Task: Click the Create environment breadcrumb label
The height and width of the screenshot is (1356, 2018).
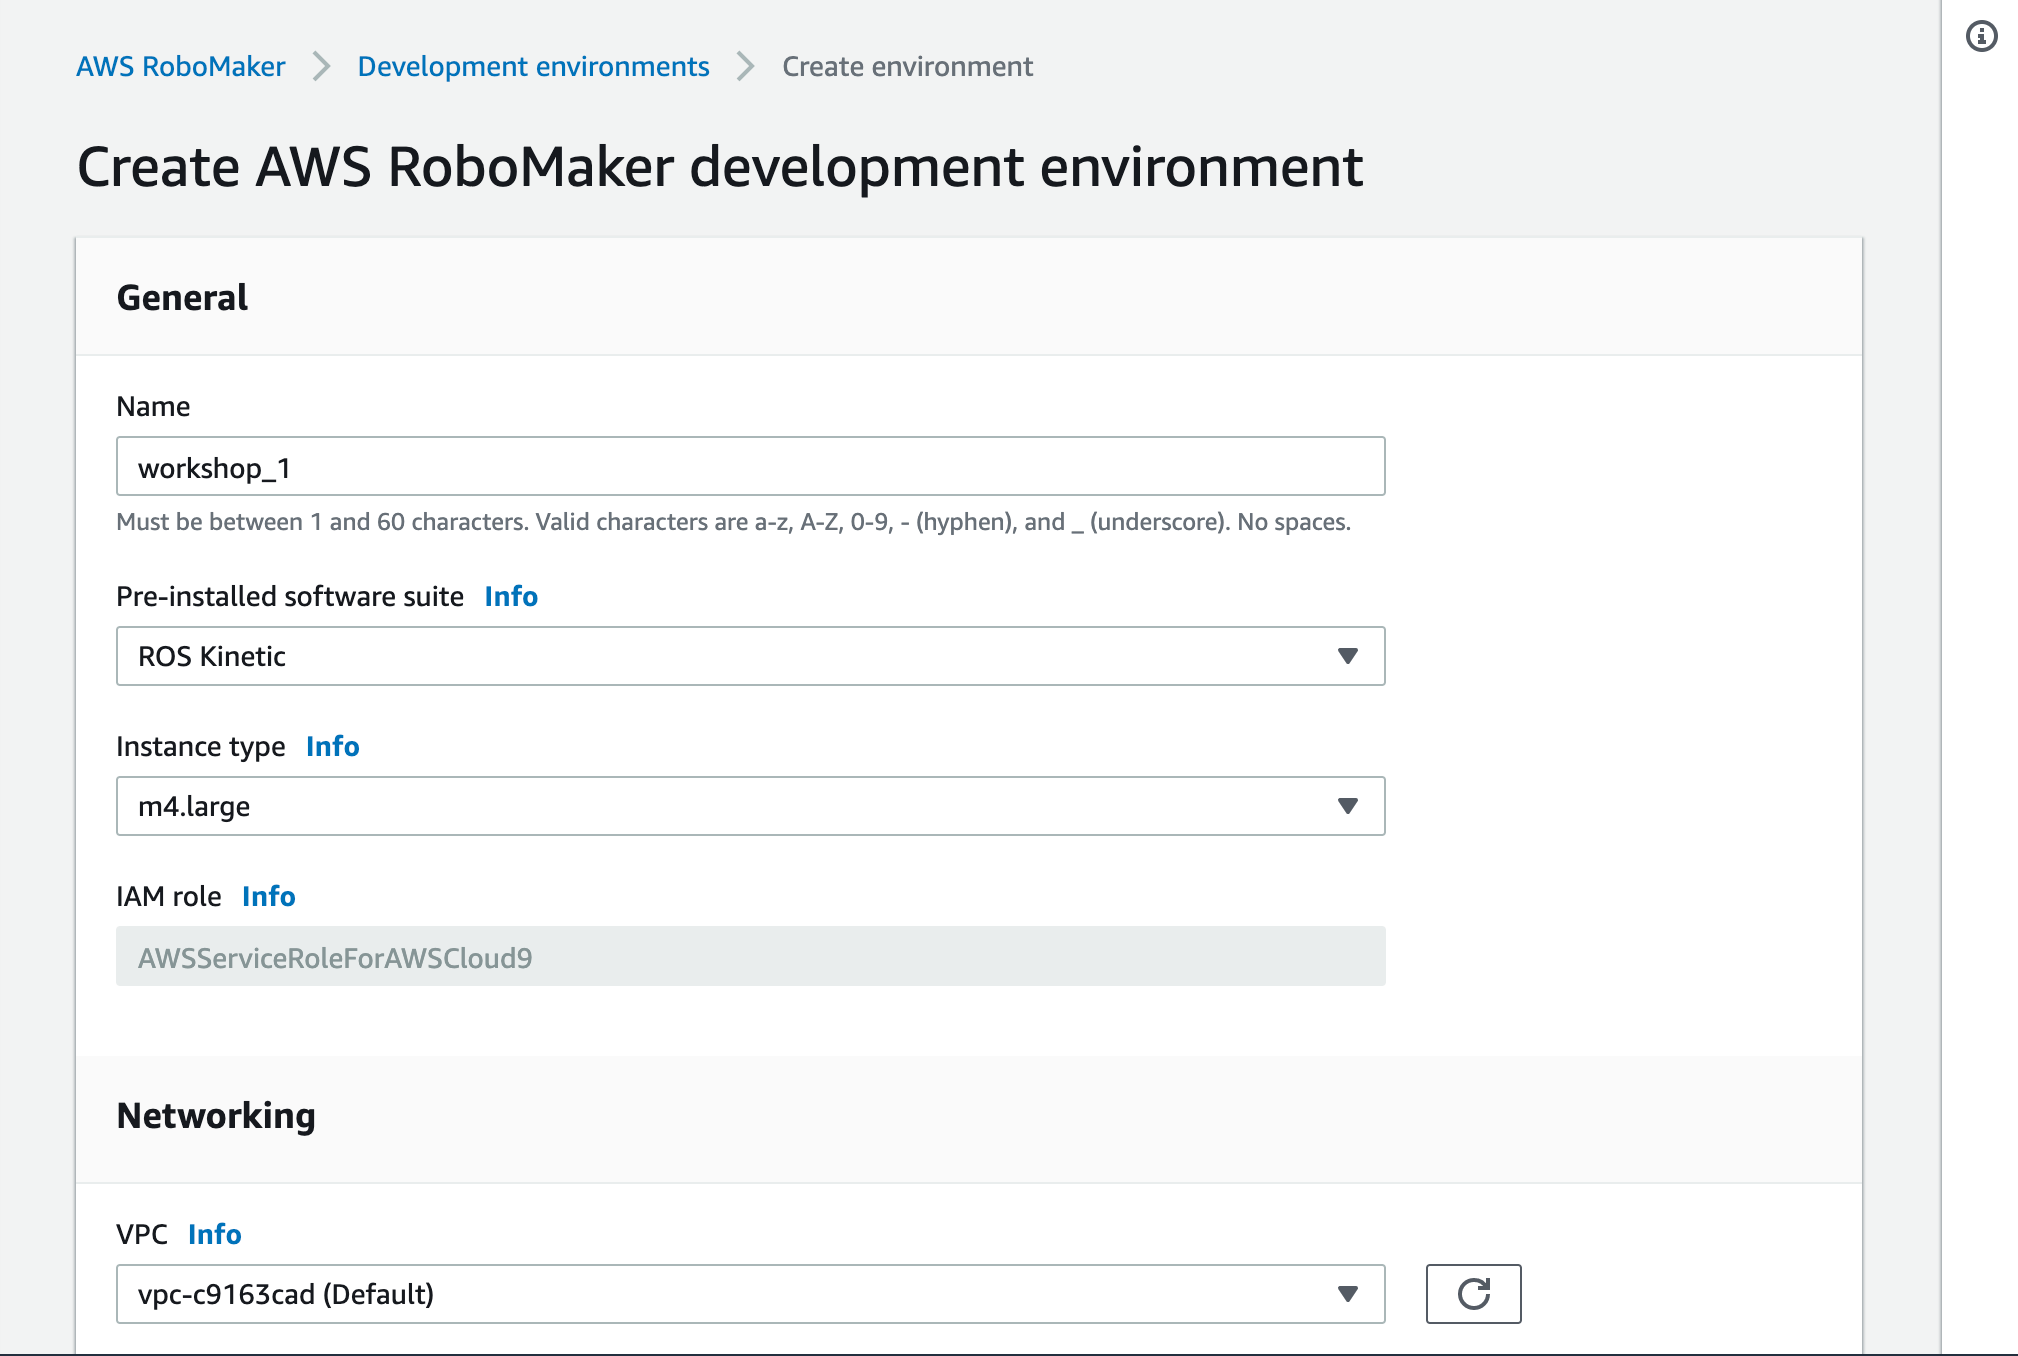Action: pos(907,66)
